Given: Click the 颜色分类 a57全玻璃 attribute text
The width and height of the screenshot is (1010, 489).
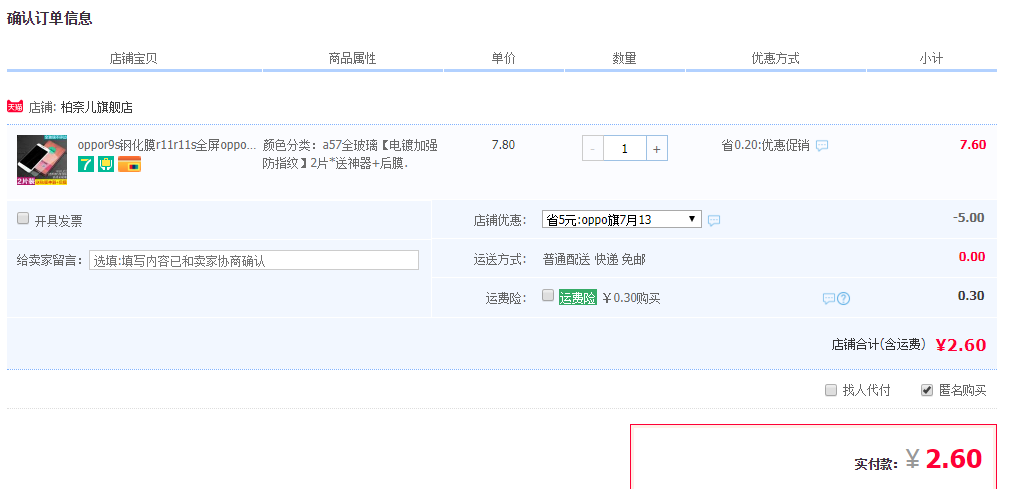Looking at the screenshot, I should click(350, 154).
